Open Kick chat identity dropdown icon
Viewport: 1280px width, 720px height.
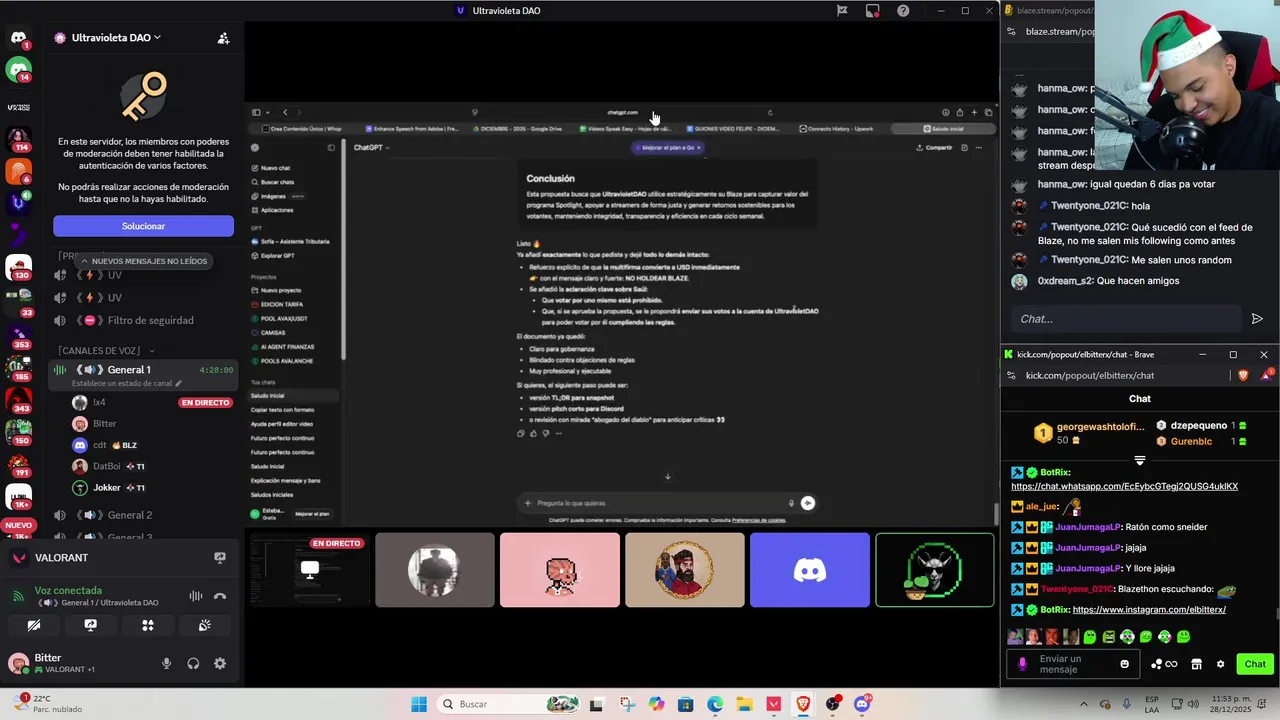point(1022,664)
